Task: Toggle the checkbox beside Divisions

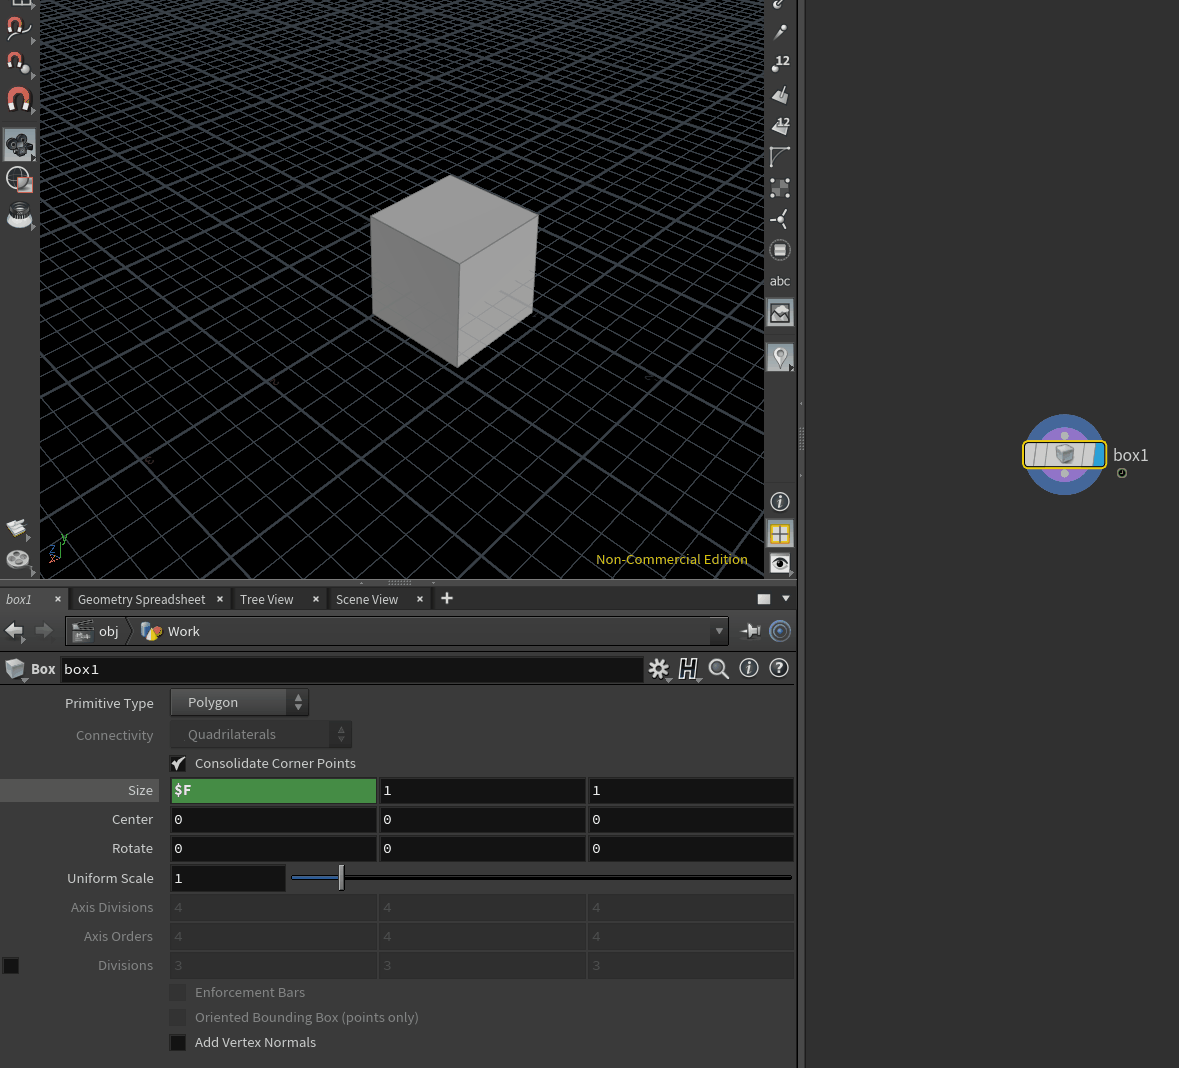Action: click(x=11, y=965)
